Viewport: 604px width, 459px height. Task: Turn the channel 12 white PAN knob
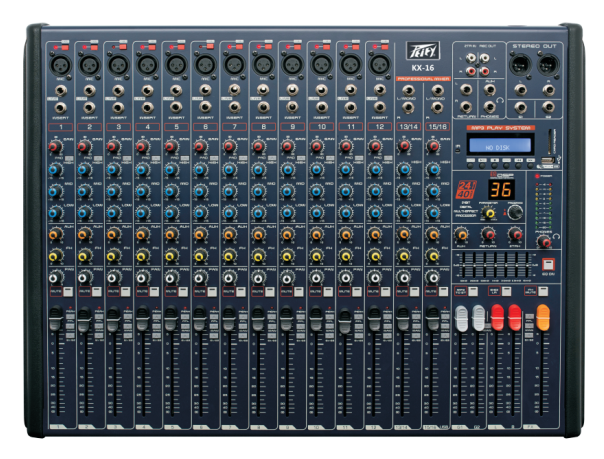pos(374,277)
